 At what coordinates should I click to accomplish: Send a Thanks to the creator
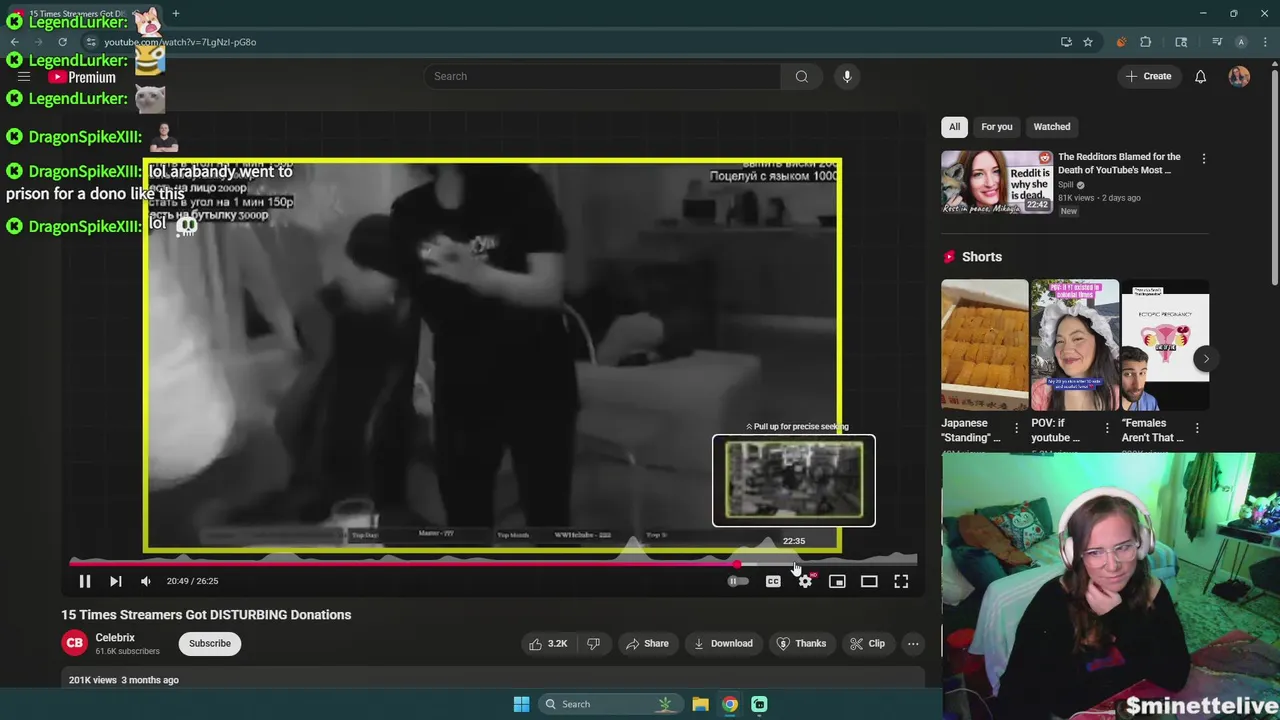pyautogui.click(x=802, y=643)
